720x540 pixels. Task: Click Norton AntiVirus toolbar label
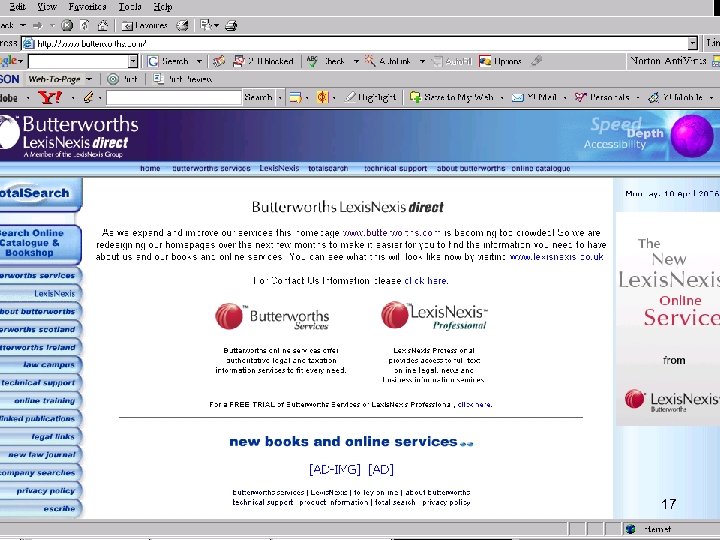pyautogui.click(x=668, y=61)
